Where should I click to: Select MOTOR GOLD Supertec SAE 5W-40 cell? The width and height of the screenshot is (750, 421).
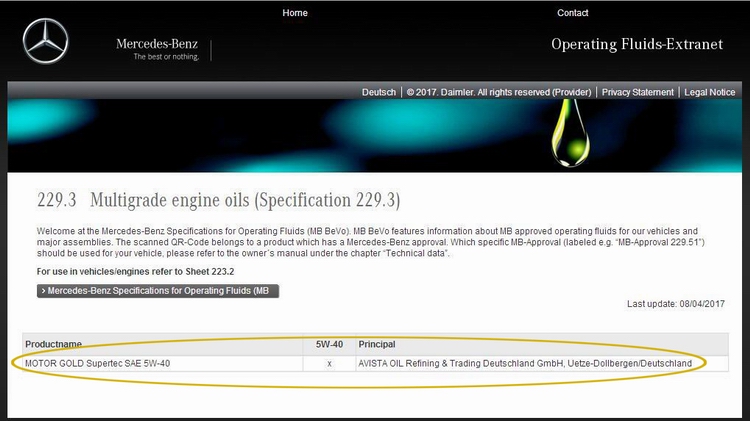tap(163, 364)
